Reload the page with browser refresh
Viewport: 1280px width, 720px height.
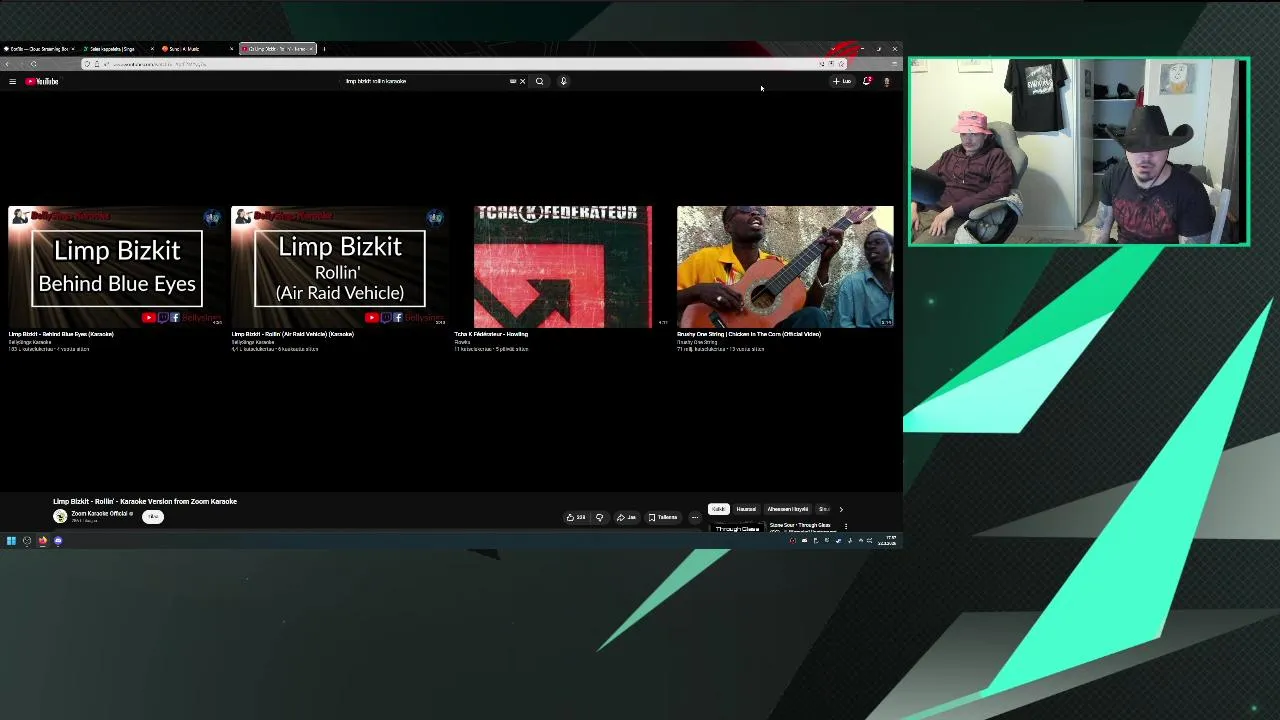[x=33, y=64]
